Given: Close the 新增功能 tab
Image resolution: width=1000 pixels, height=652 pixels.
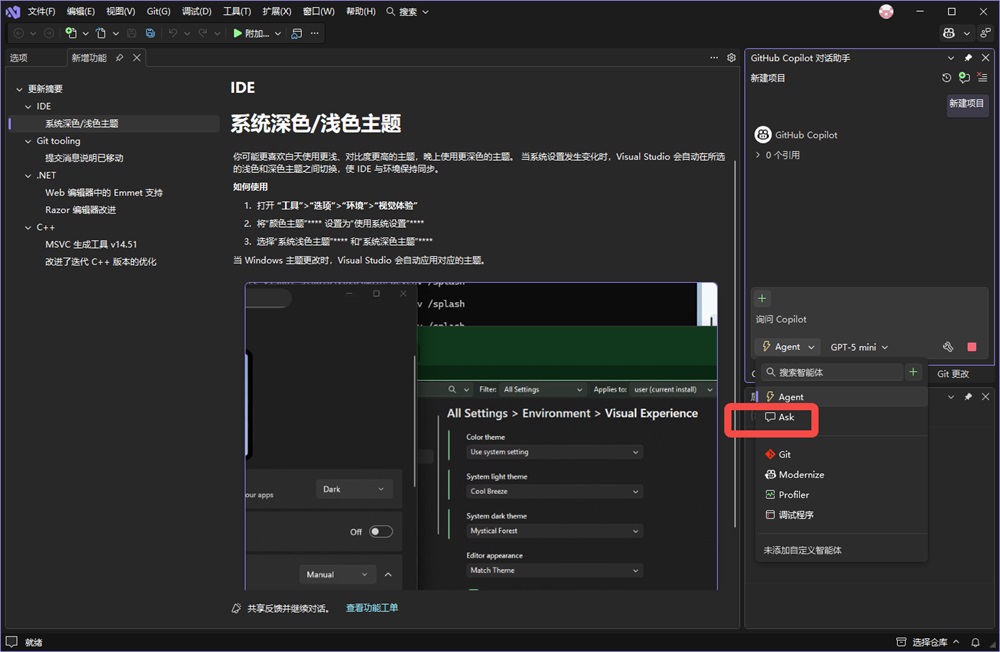Looking at the screenshot, I should click(136, 58).
